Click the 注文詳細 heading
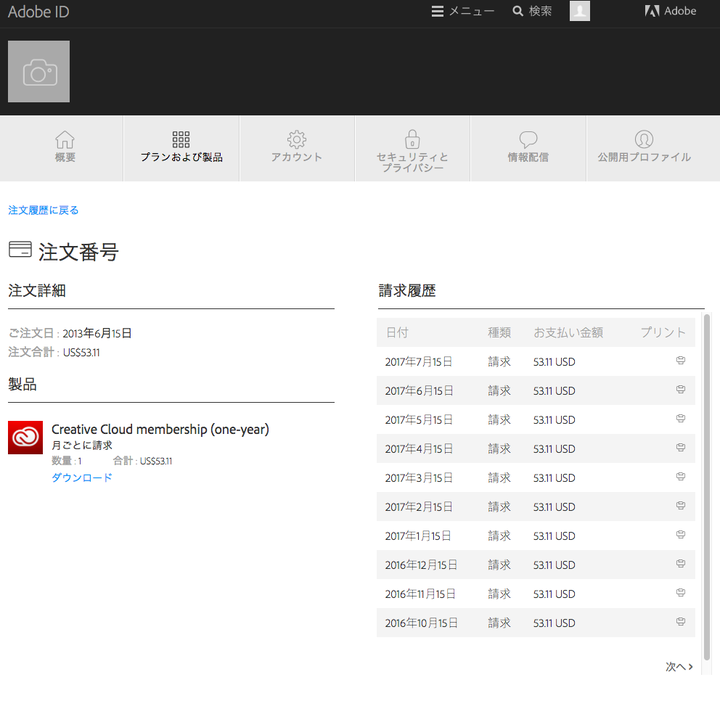 37,291
